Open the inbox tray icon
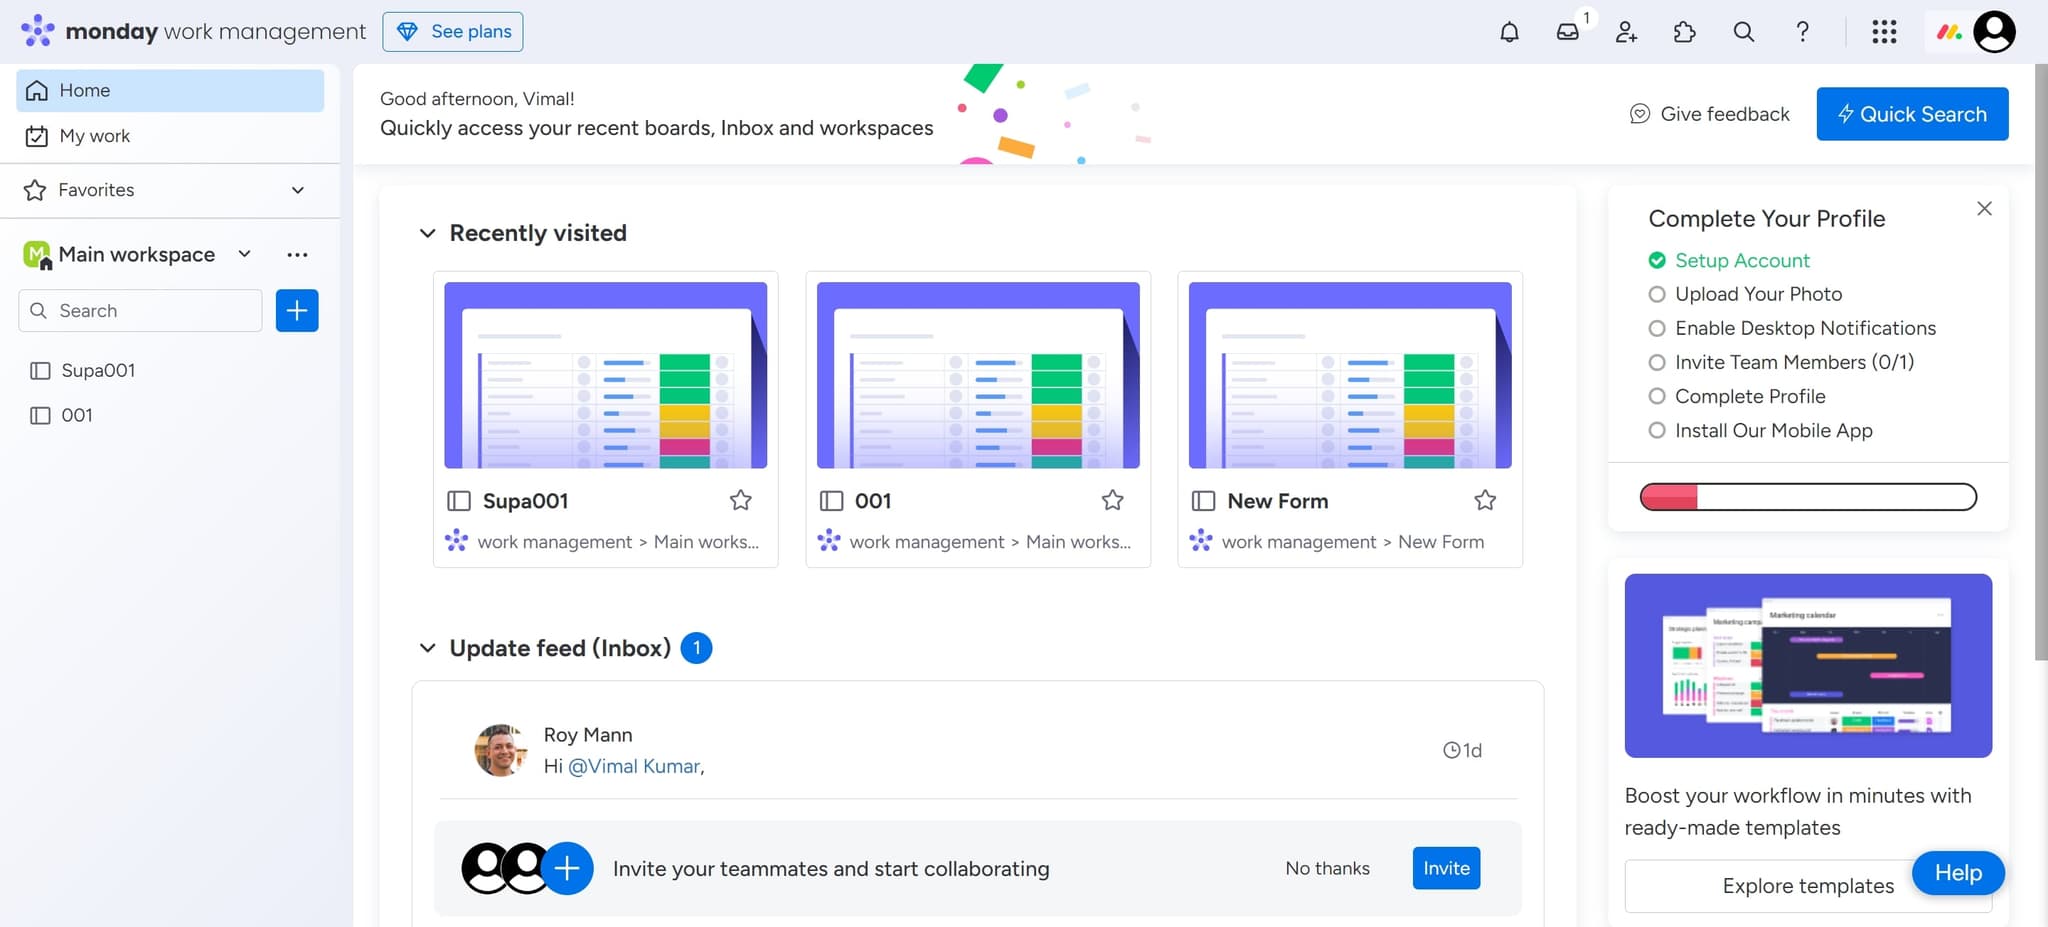The height and width of the screenshot is (927, 2048). (x=1567, y=32)
